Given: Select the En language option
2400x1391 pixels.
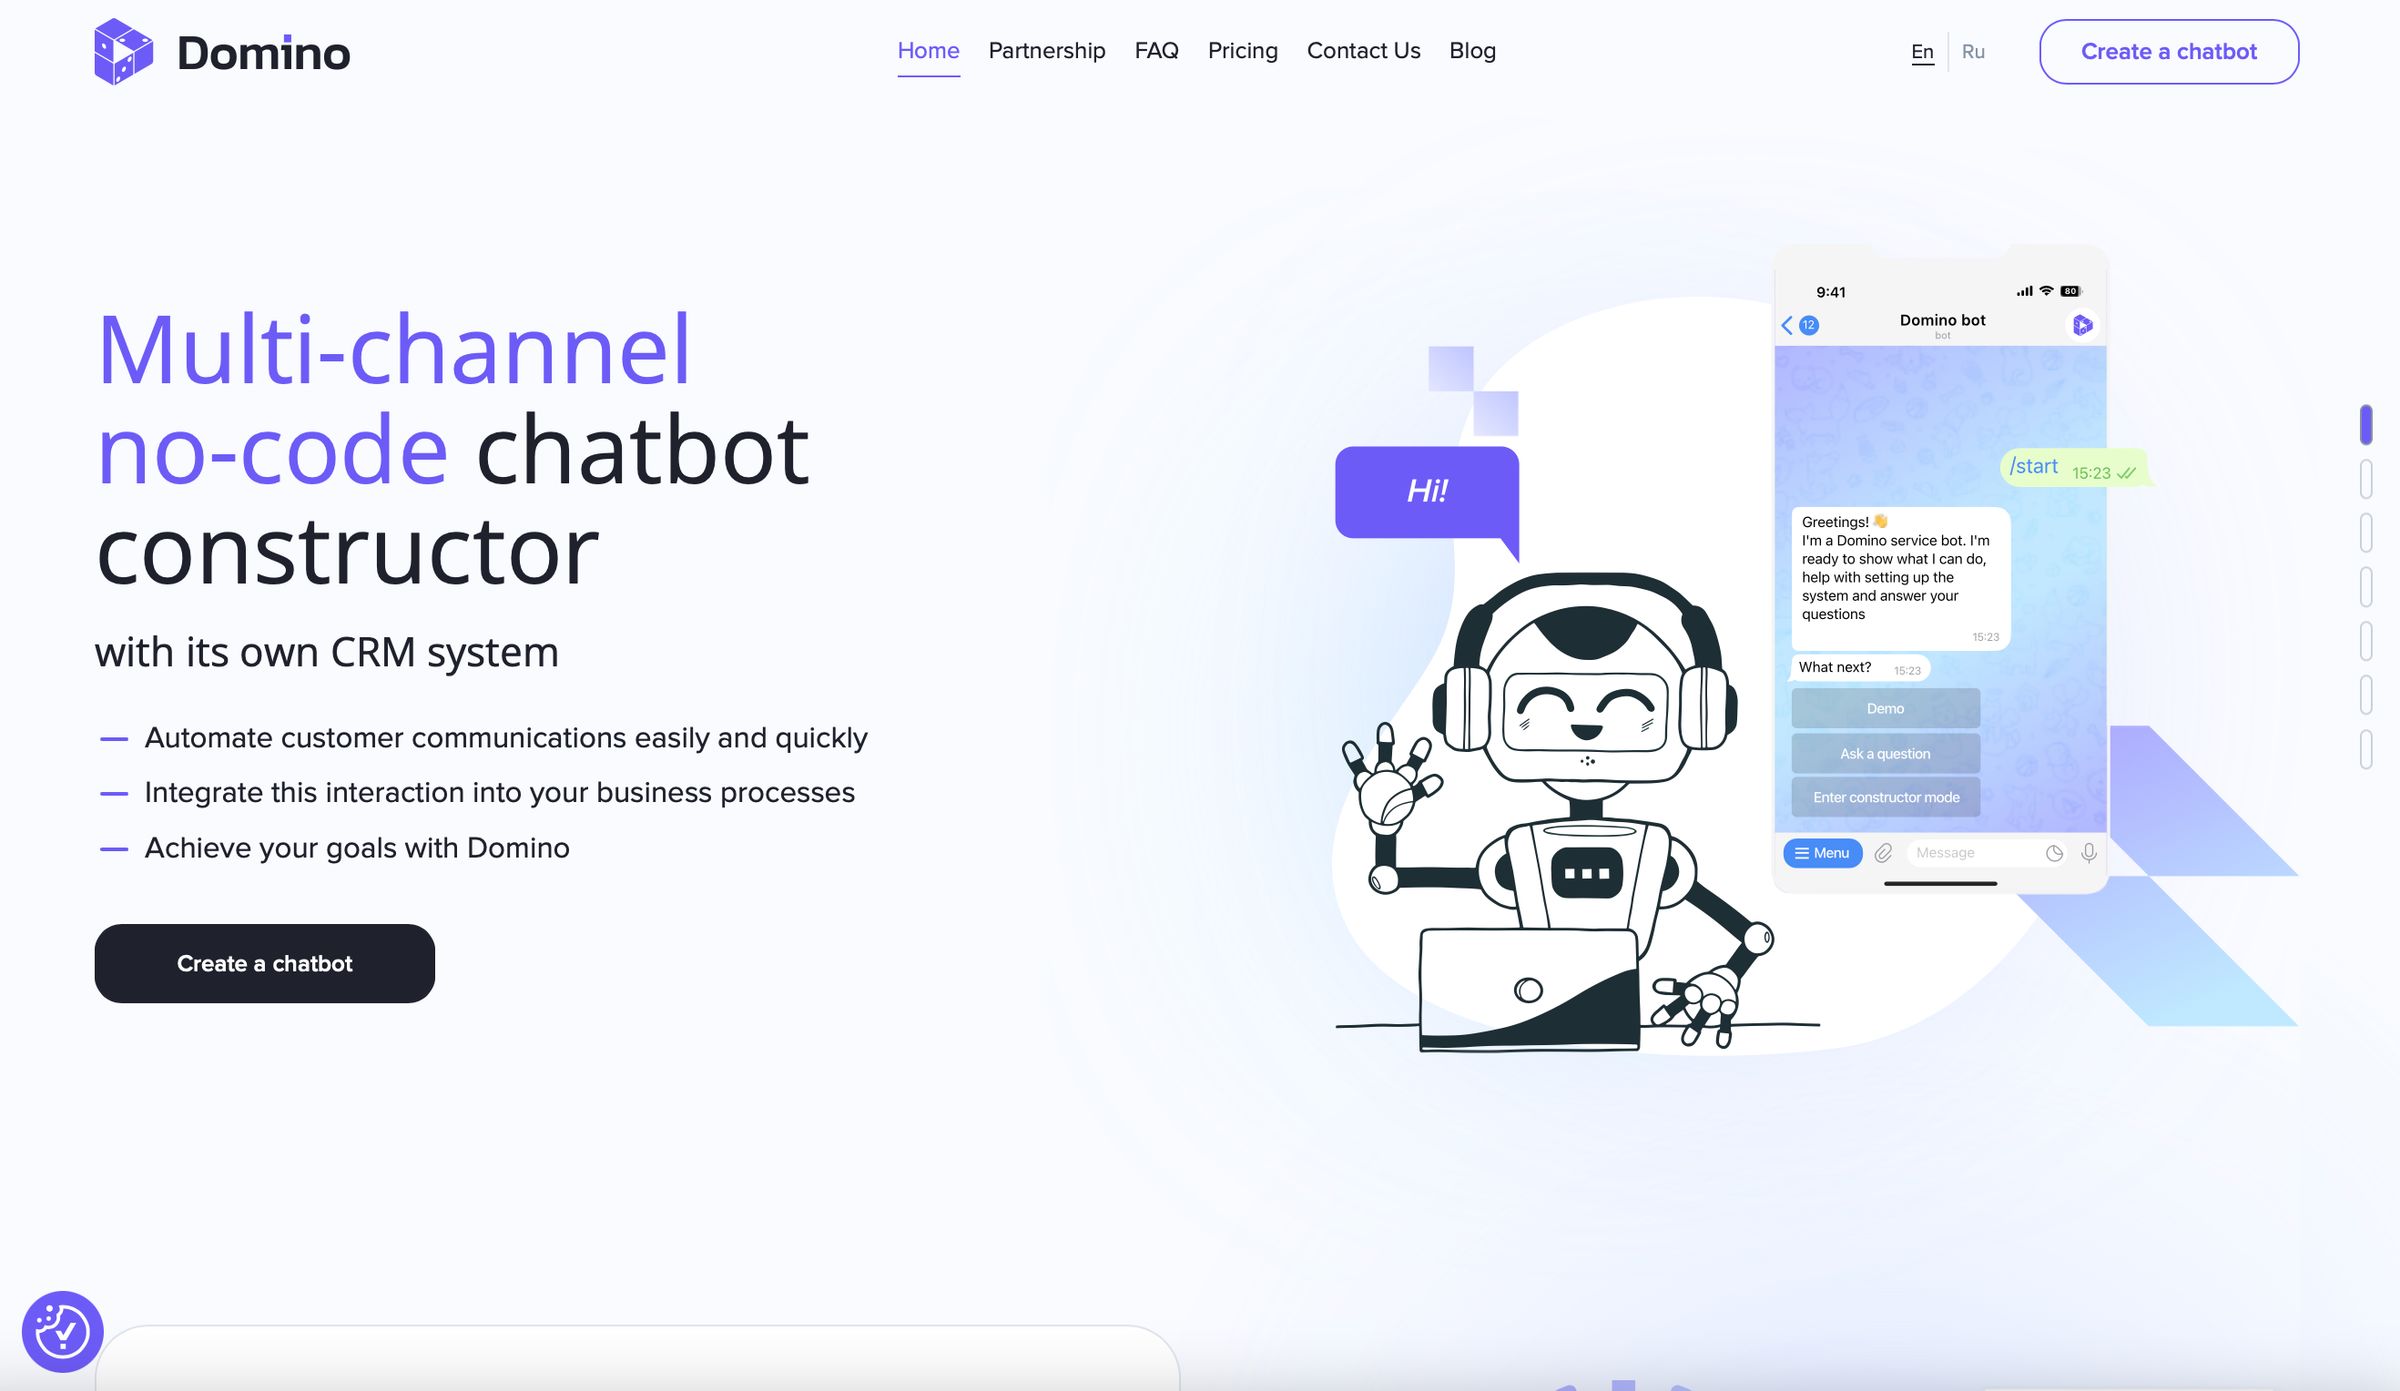Looking at the screenshot, I should [1923, 51].
